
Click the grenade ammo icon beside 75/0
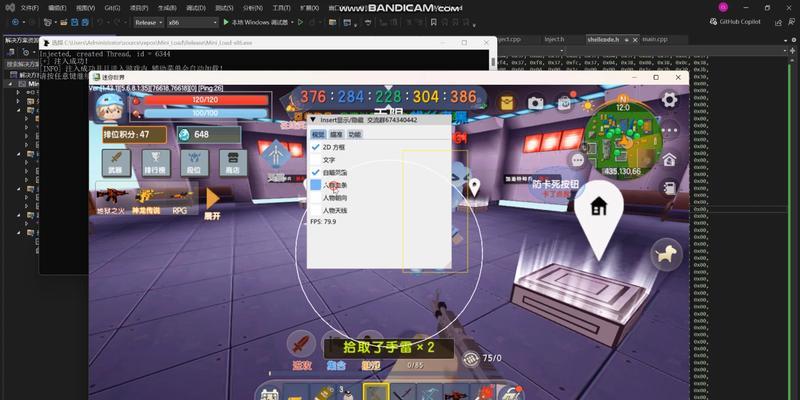(471, 358)
